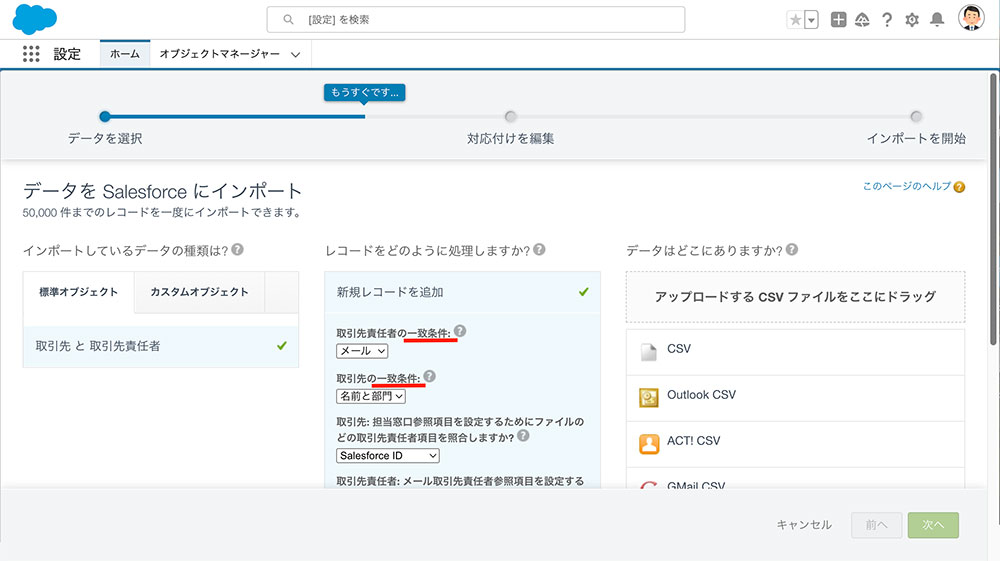The width and height of the screenshot is (1000, 561).
Task: Click the ACT! CSV contact icon
Action: [649, 443]
